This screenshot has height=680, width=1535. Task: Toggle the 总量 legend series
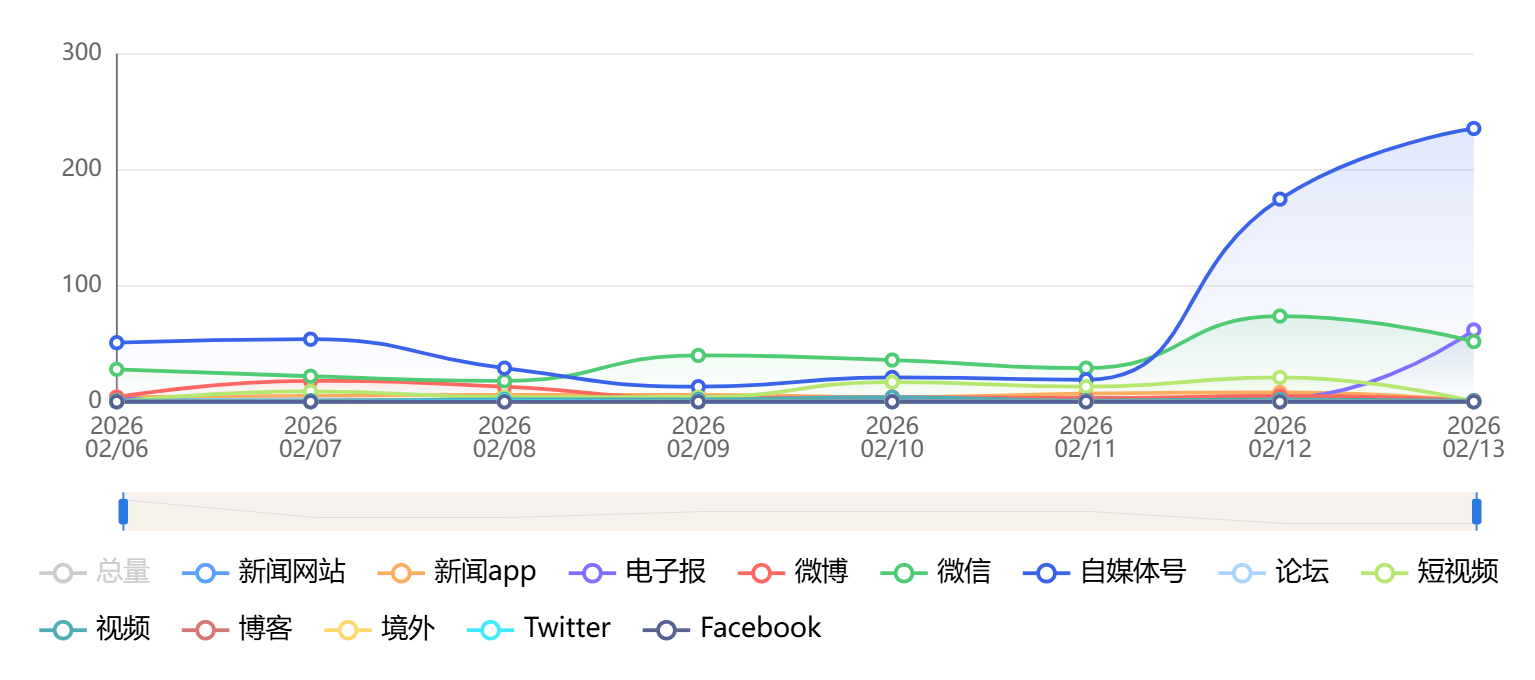tap(95, 573)
